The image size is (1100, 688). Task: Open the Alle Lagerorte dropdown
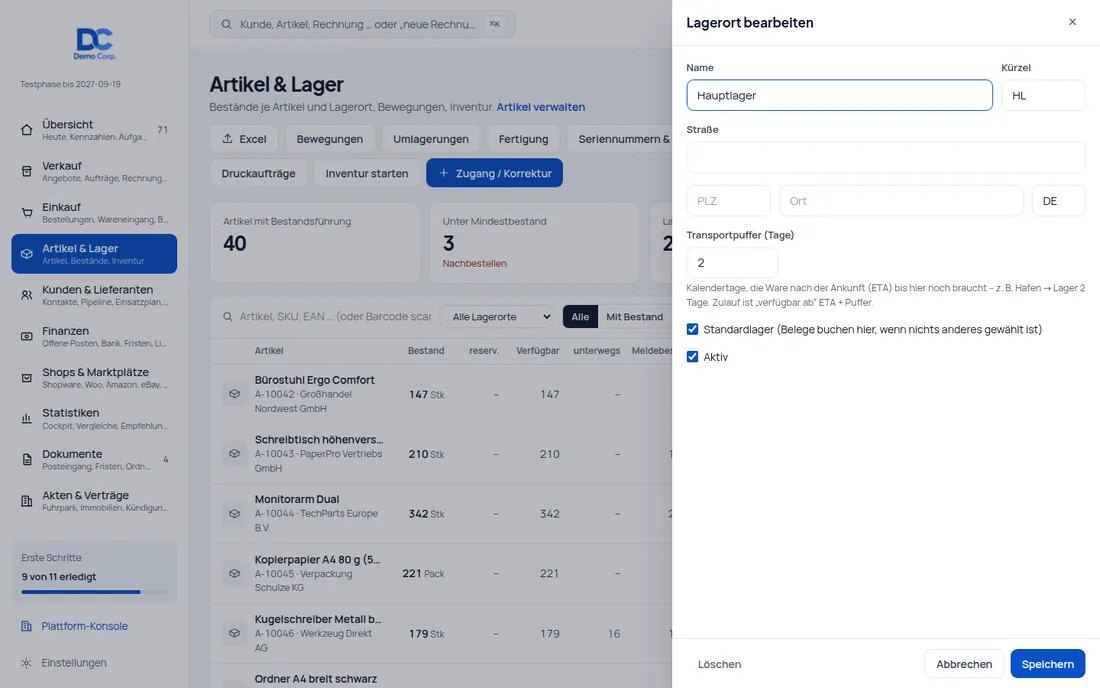(x=498, y=317)
